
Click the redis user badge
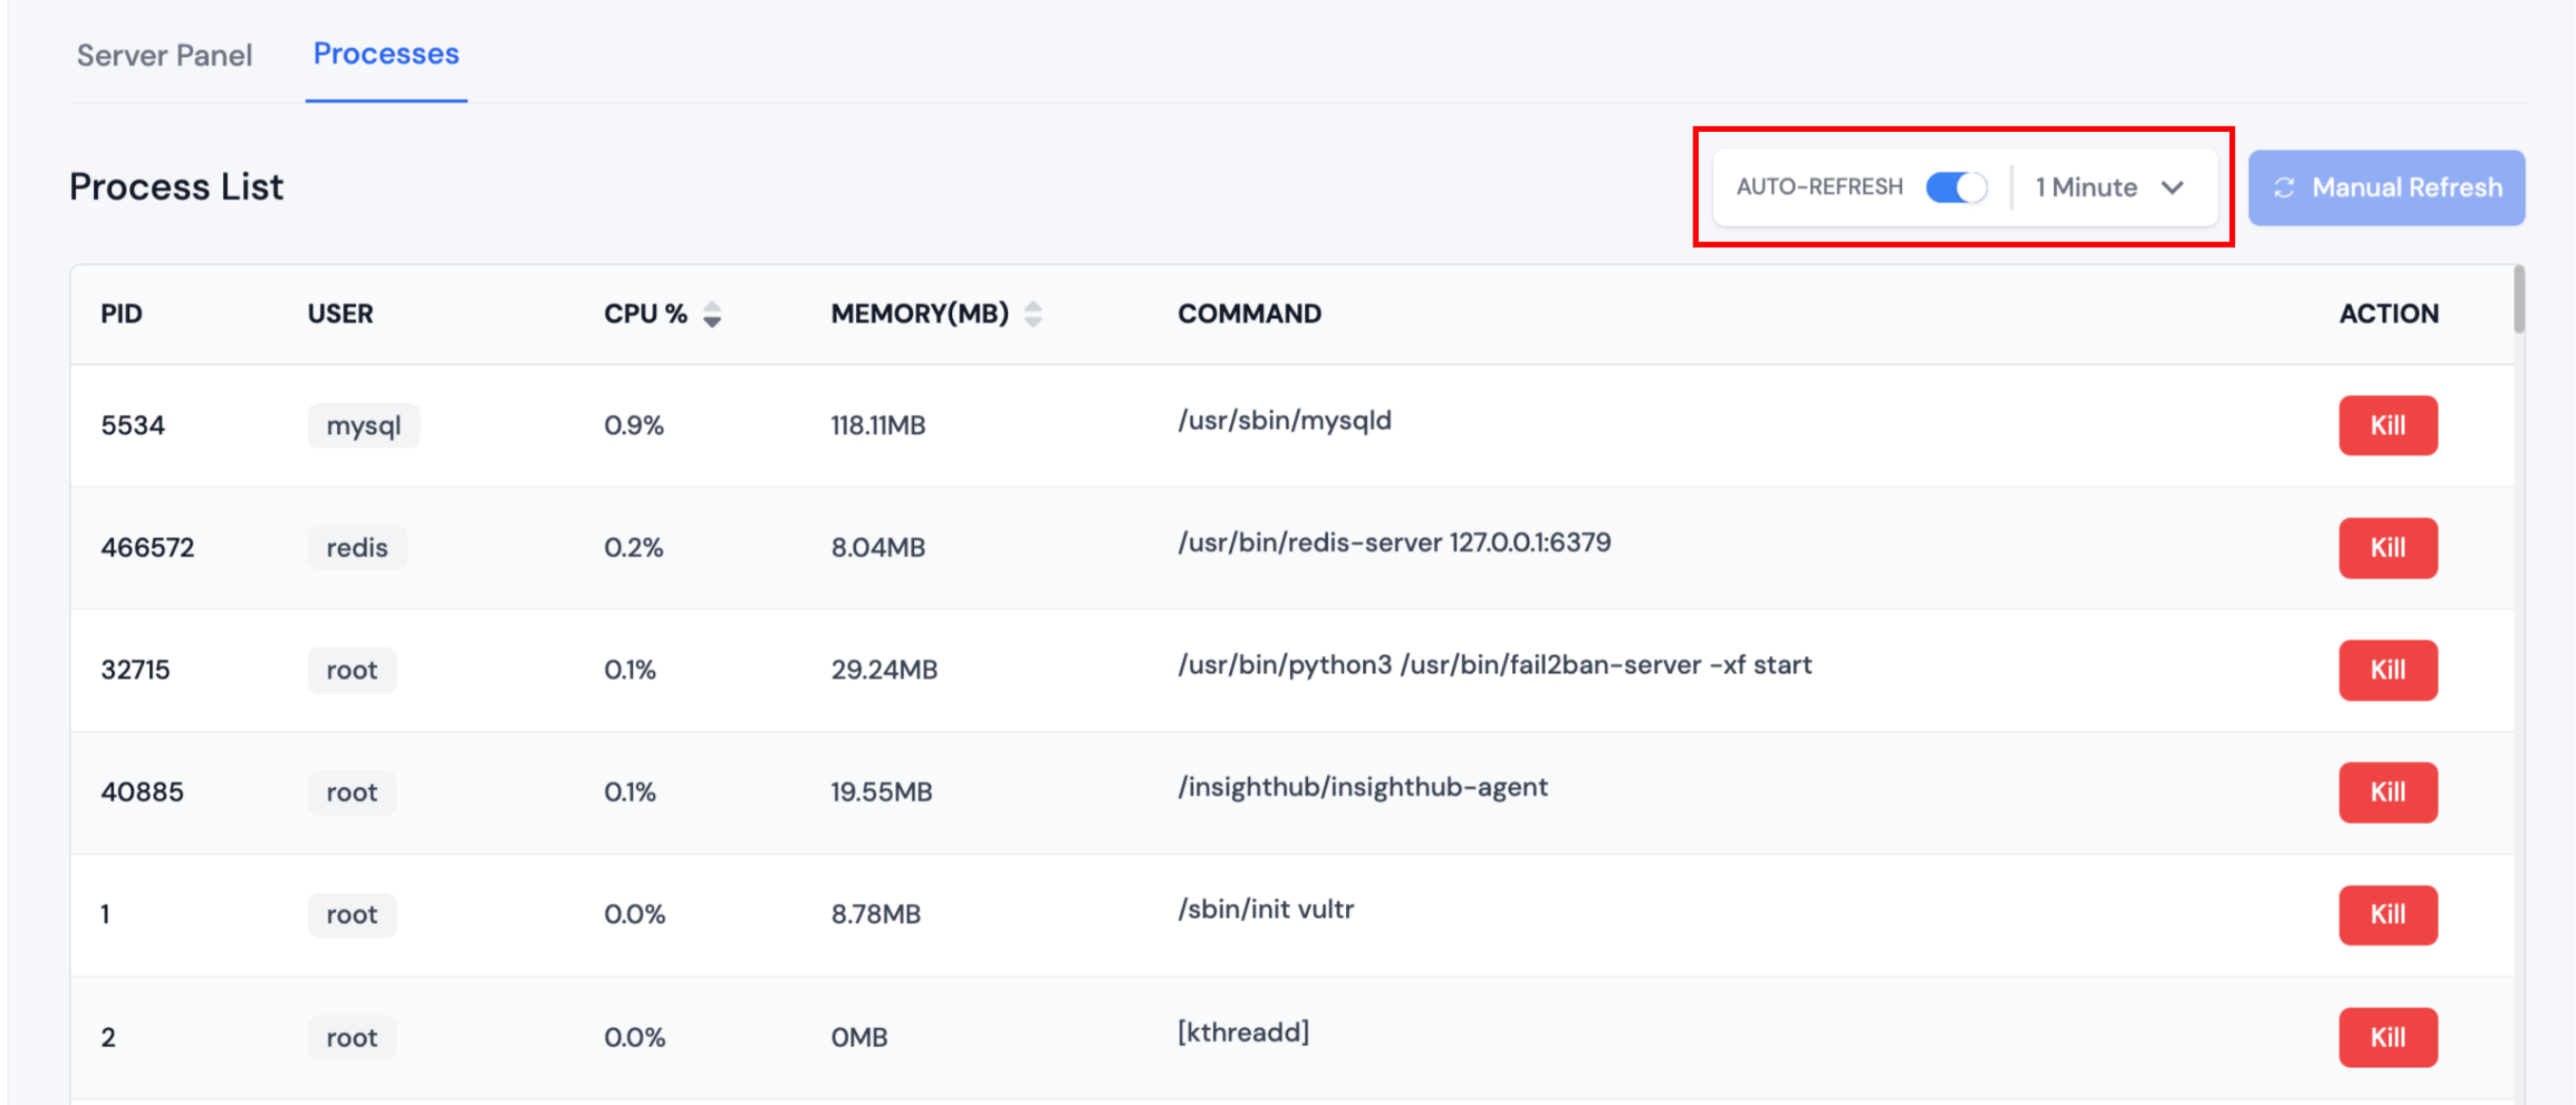pyautogui.click(x=357, y=547)
